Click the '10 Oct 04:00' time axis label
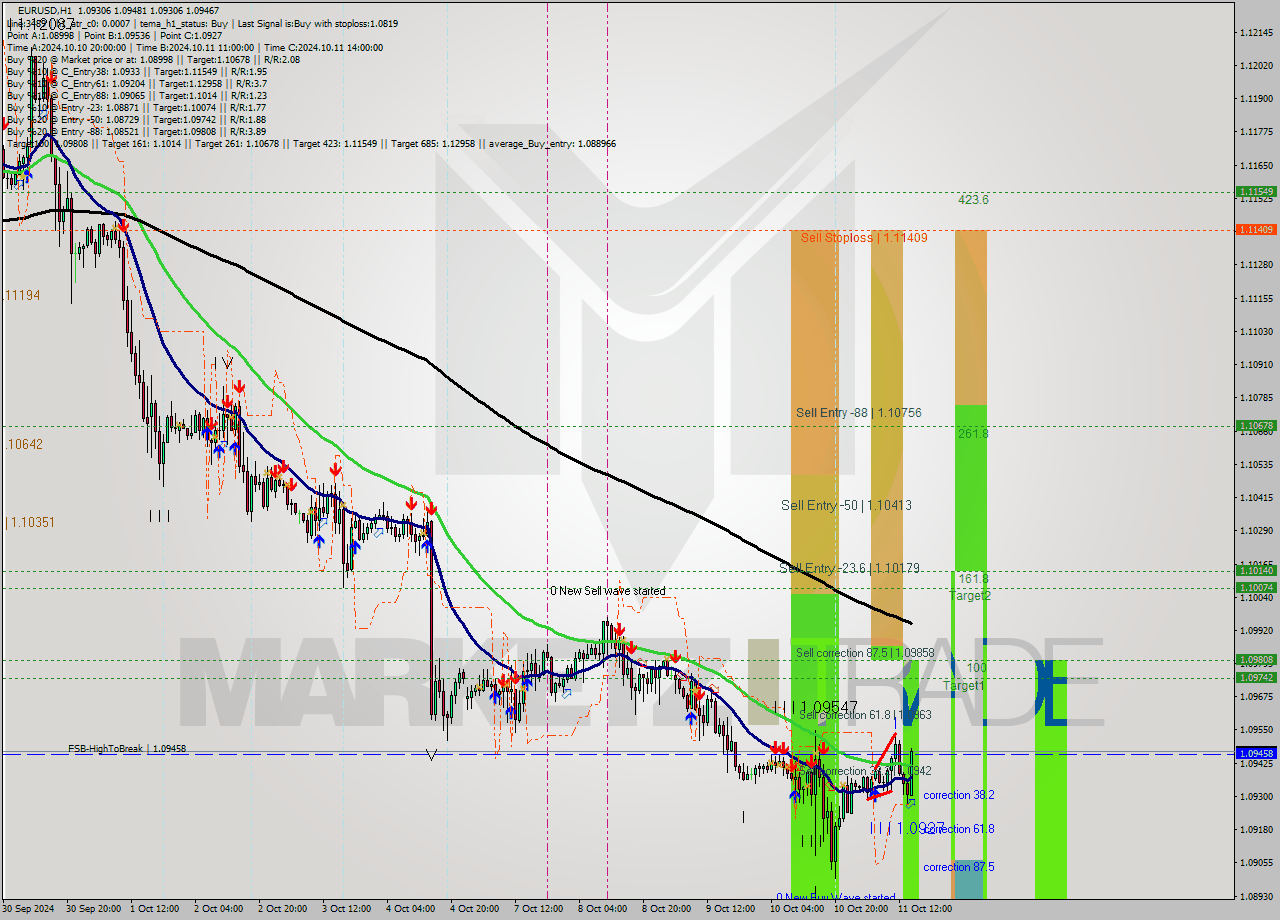The image size is (1280, 920). (x=797, y=909)
